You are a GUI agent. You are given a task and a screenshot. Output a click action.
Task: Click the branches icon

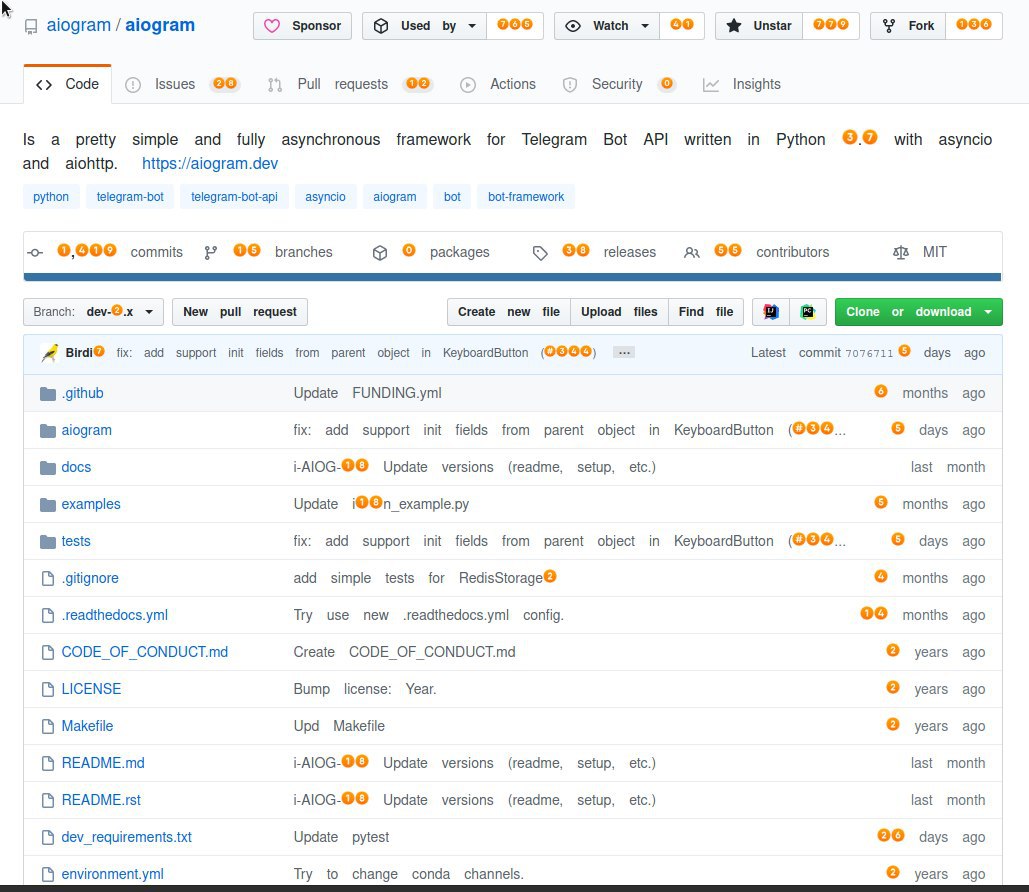pyautogui.click(x=211, y=253)
